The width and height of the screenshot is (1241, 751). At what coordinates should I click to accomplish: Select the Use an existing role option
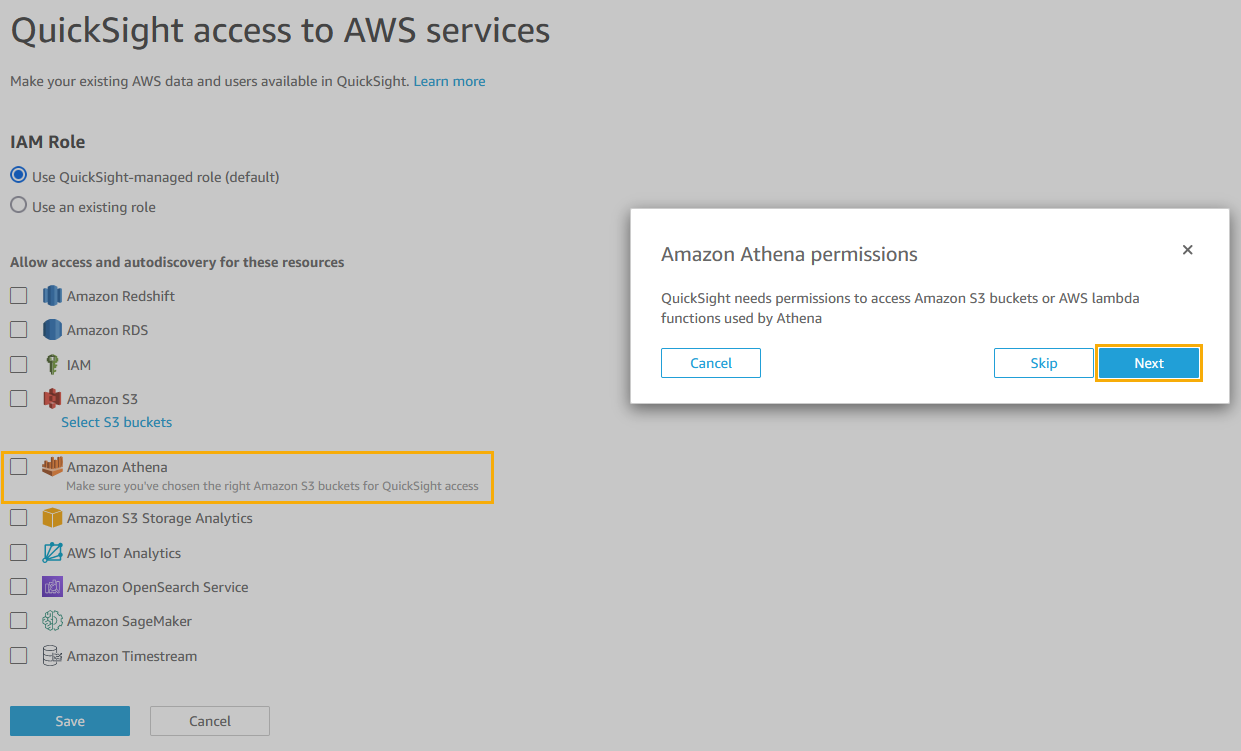(18, 207)
